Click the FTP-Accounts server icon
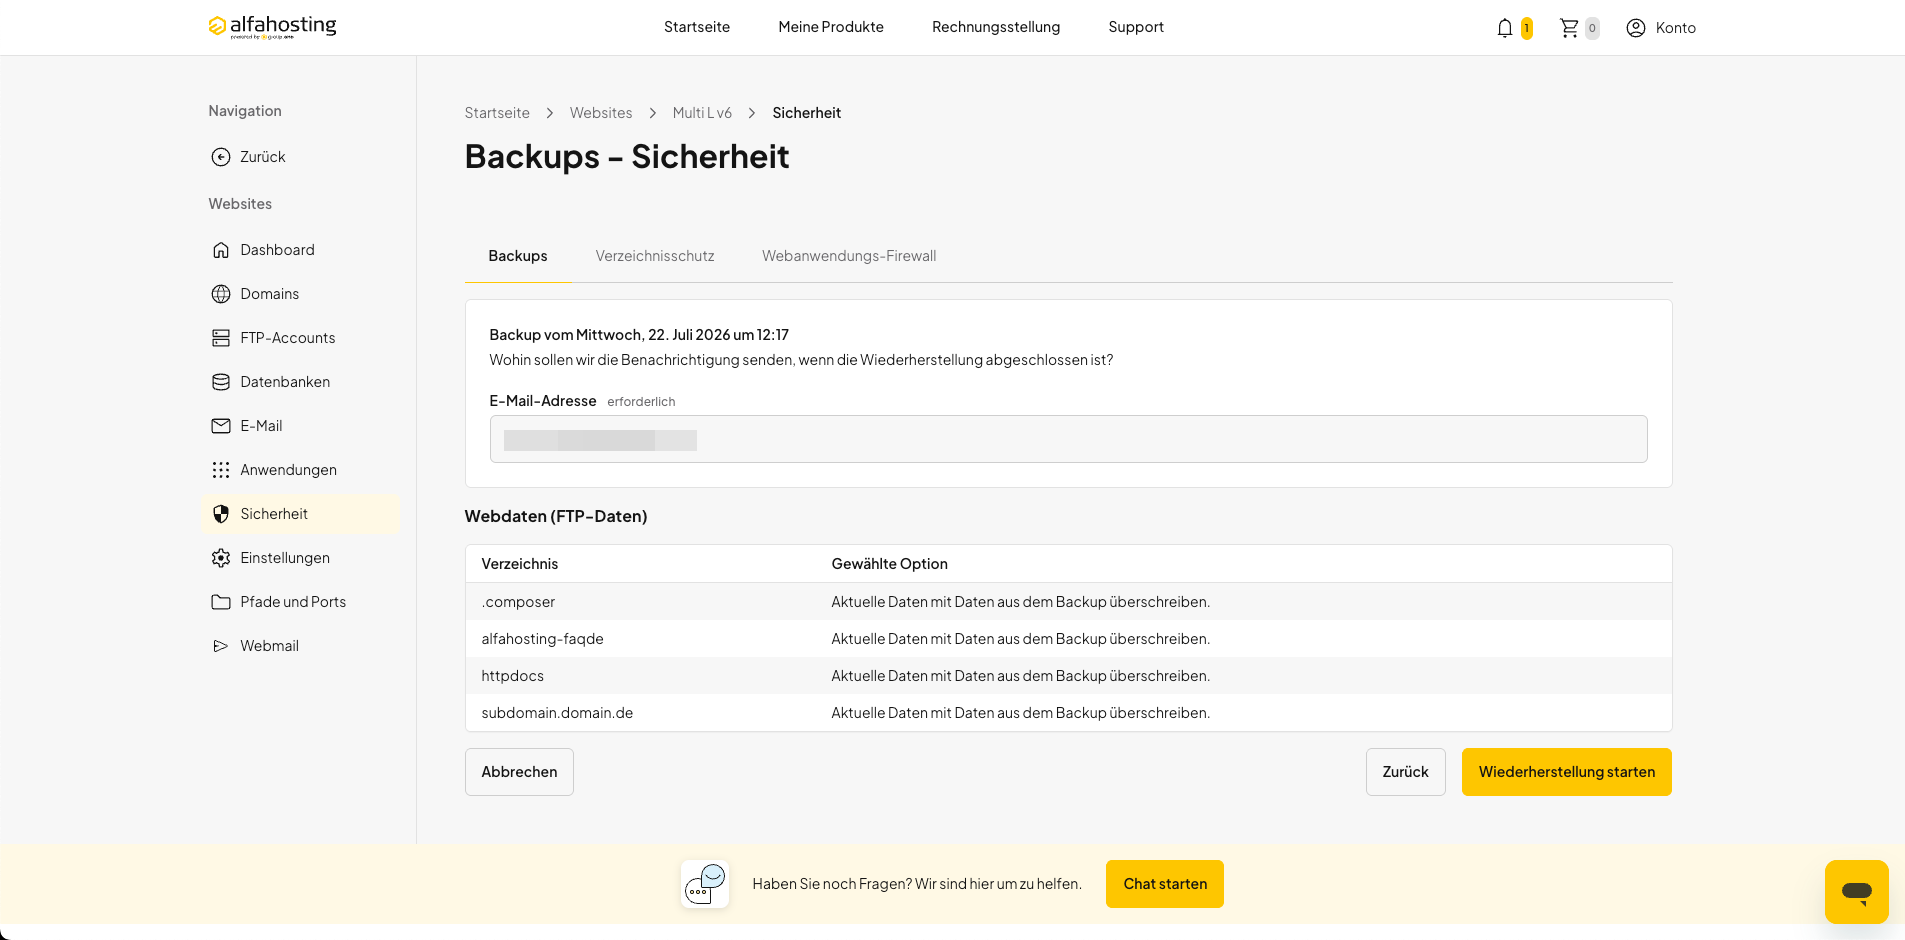Screen dimensions: 1905x940 click(x=221, y=338)
